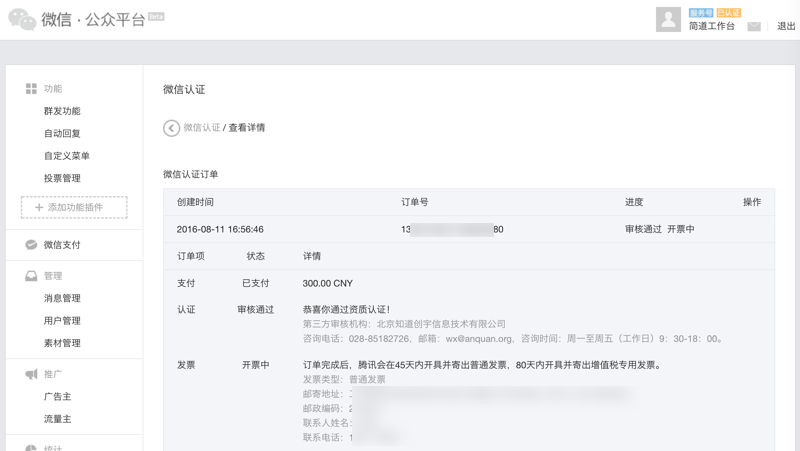Click 详情 sub-header

click(312, 256)
